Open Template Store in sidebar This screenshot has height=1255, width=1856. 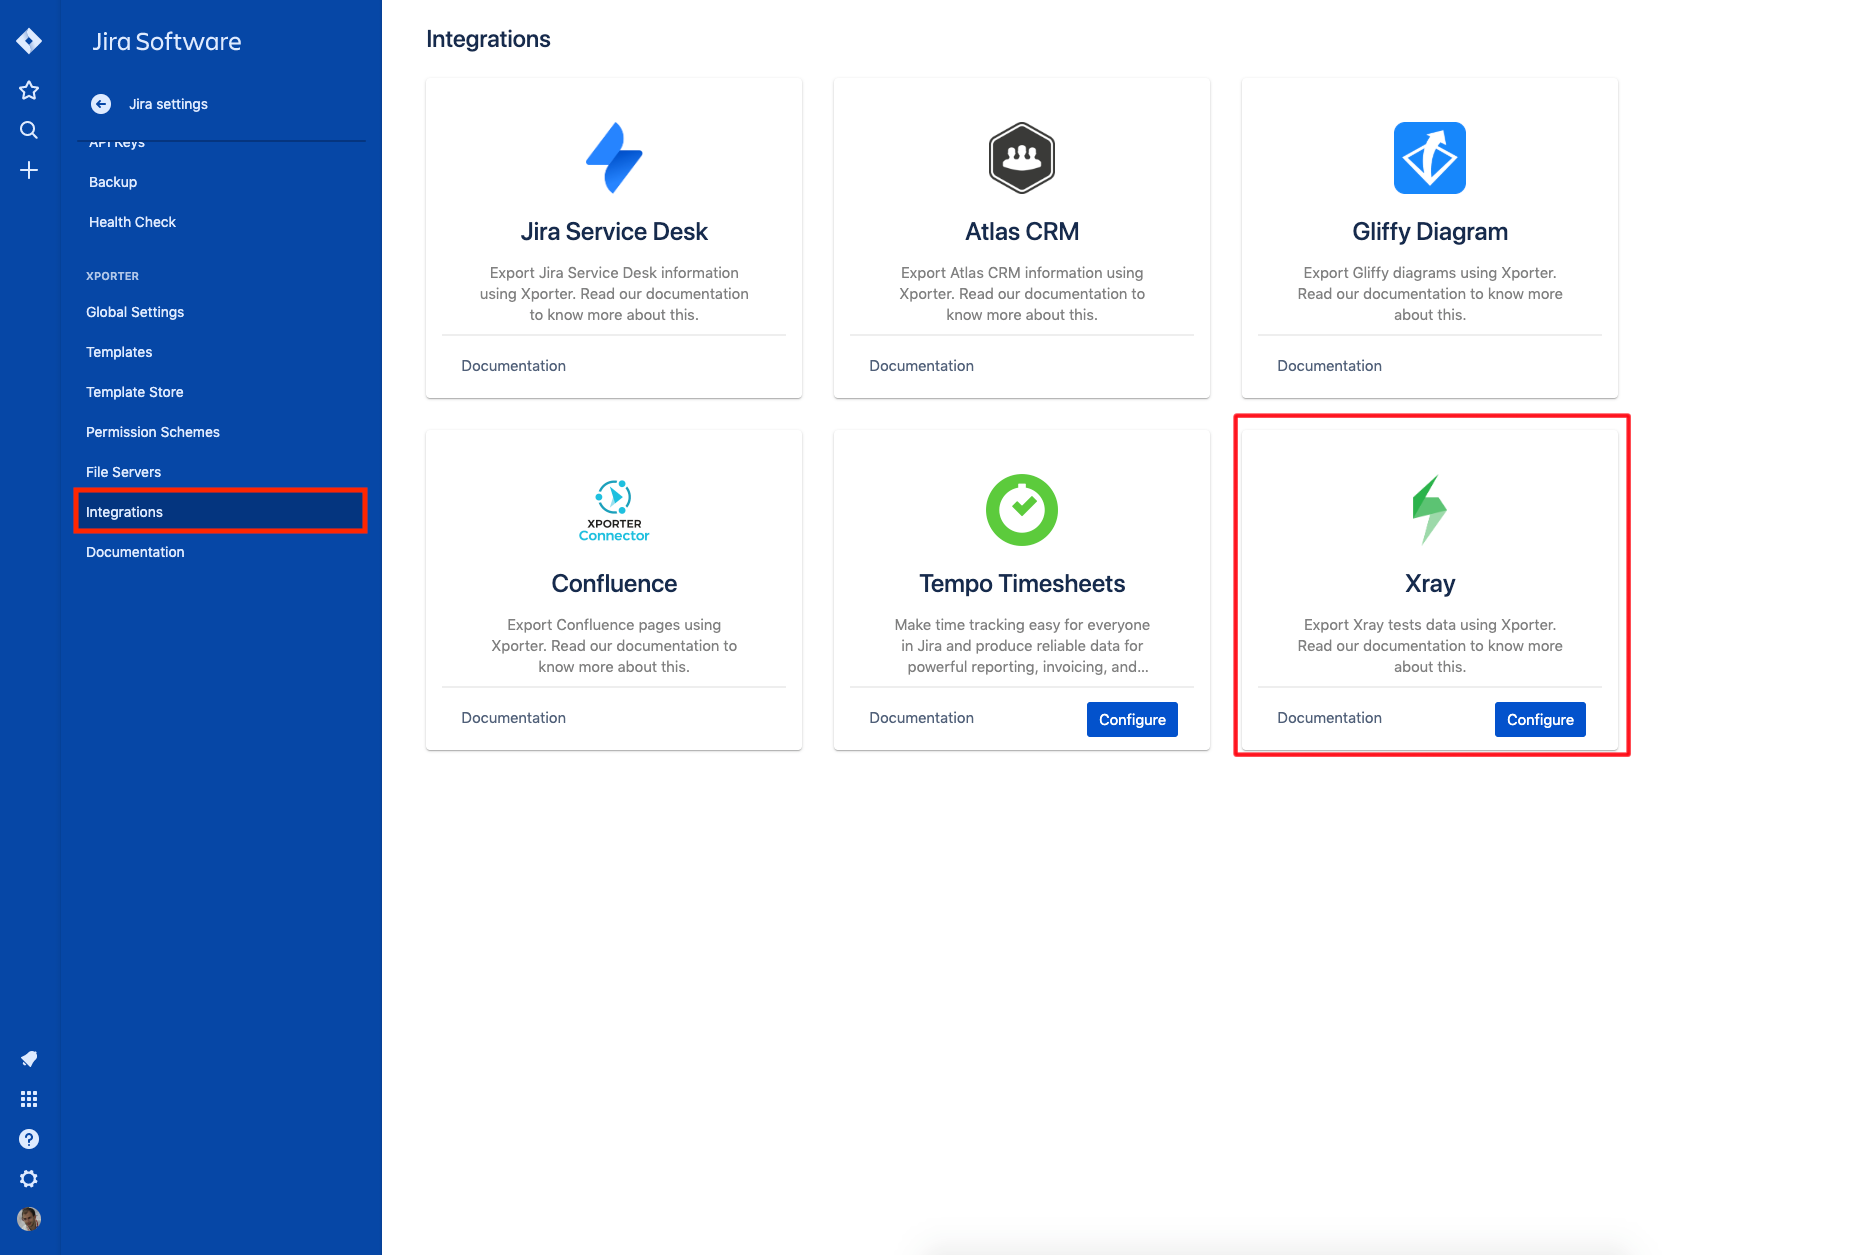click(134, 392)
